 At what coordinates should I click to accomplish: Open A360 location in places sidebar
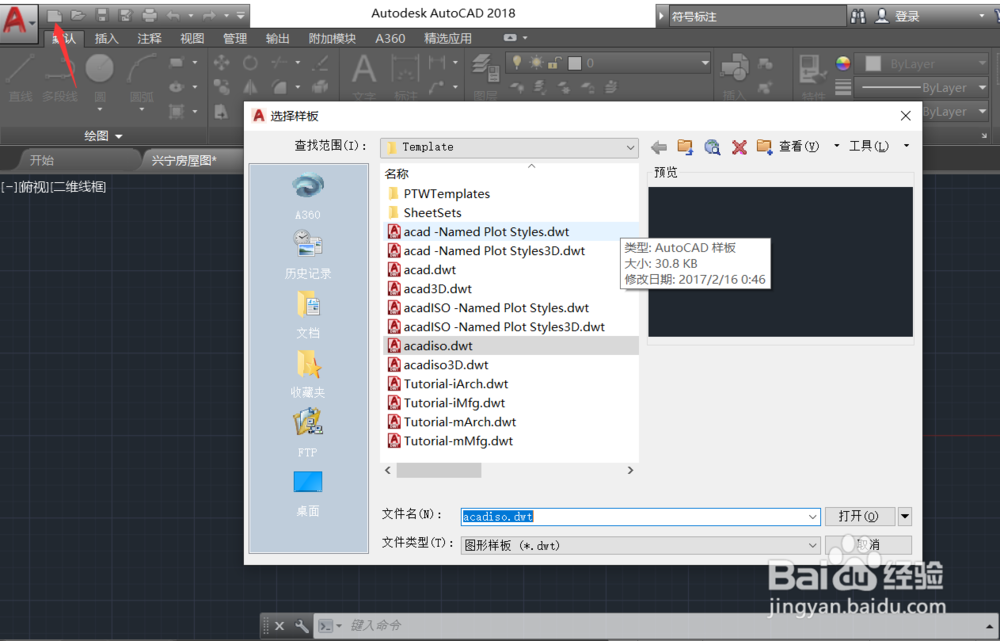coord(308,196)
